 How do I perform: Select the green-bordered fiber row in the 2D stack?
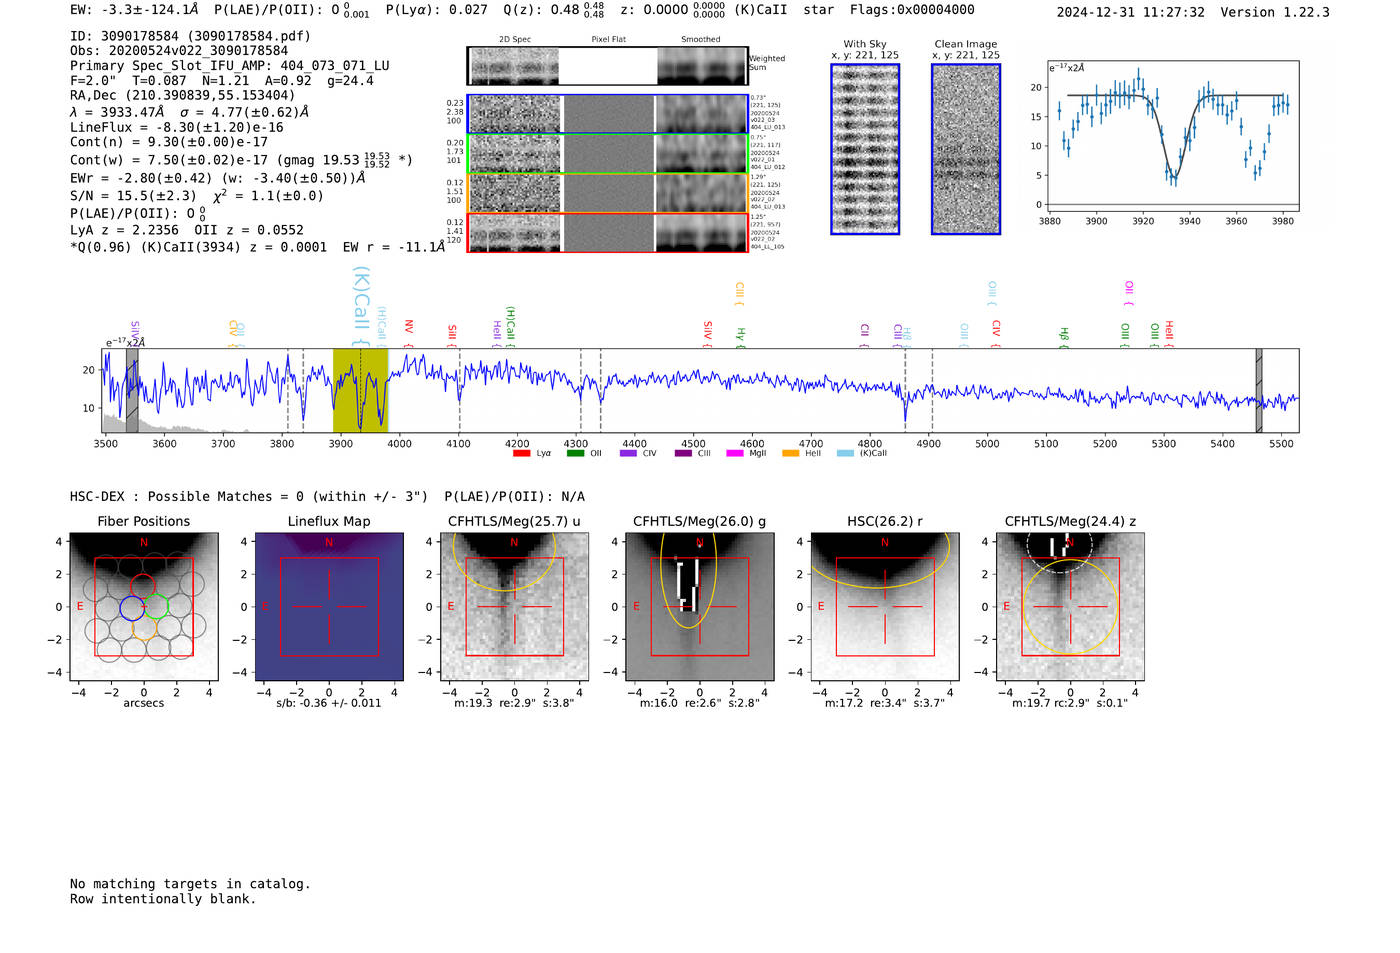pyautogui.click(x=607, y=154)
